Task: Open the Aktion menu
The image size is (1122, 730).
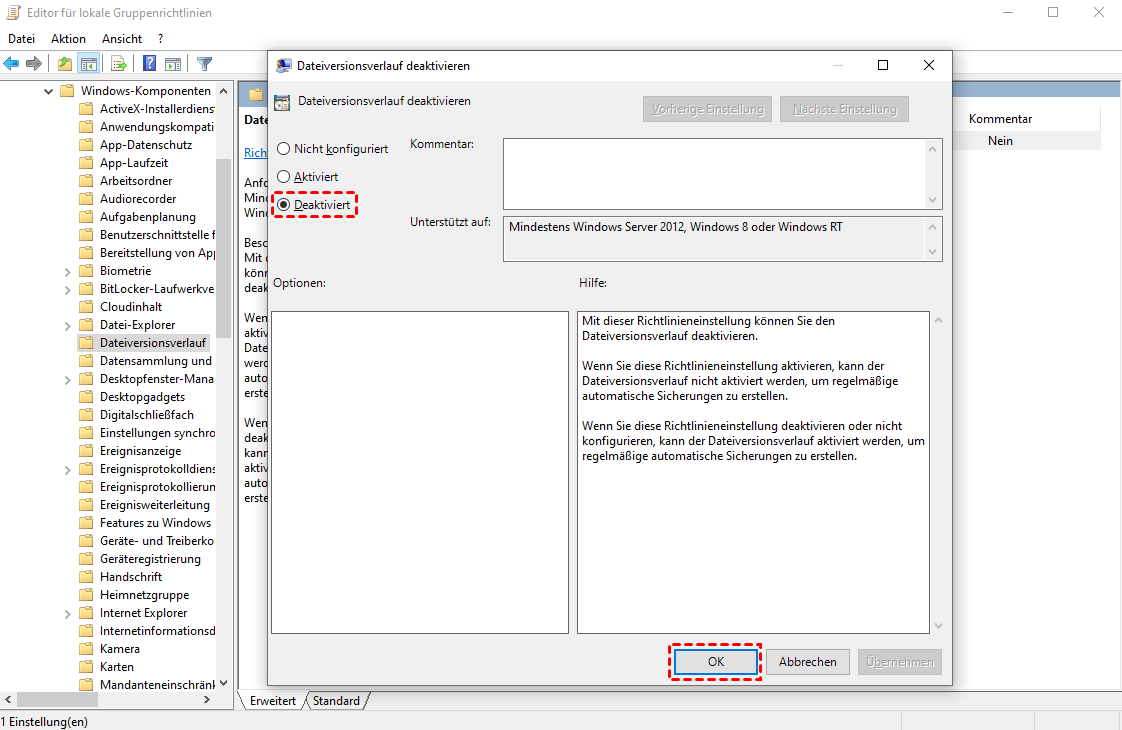Action: (x=68, y=39)
